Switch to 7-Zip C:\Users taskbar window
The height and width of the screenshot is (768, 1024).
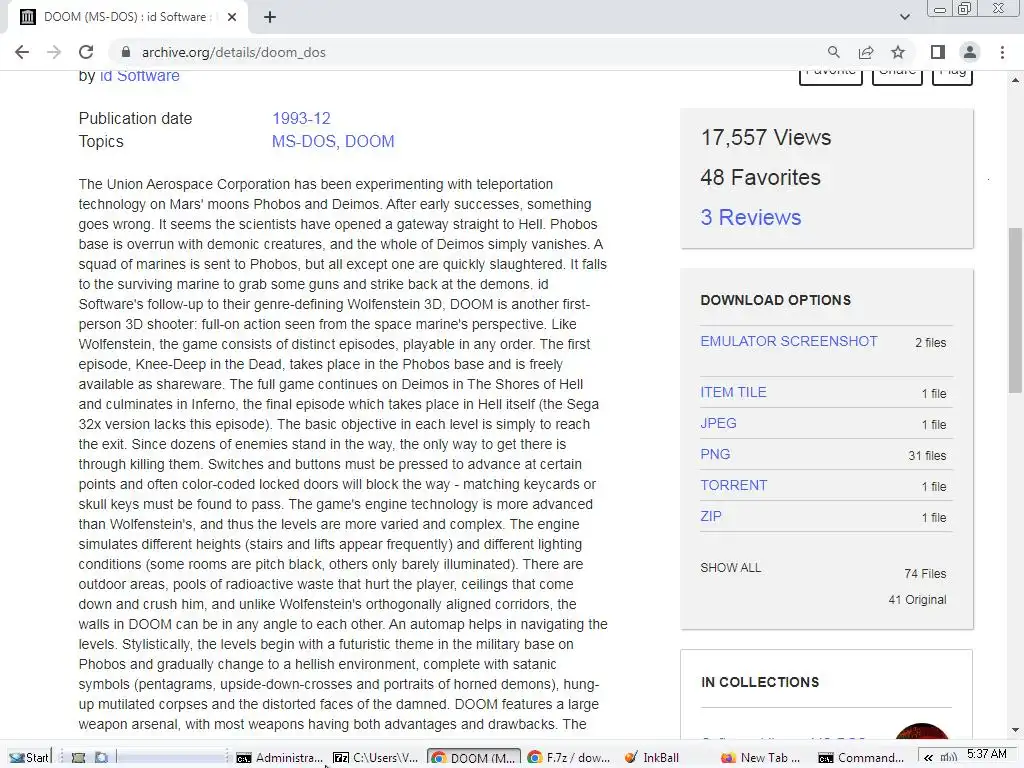(376, 758)
